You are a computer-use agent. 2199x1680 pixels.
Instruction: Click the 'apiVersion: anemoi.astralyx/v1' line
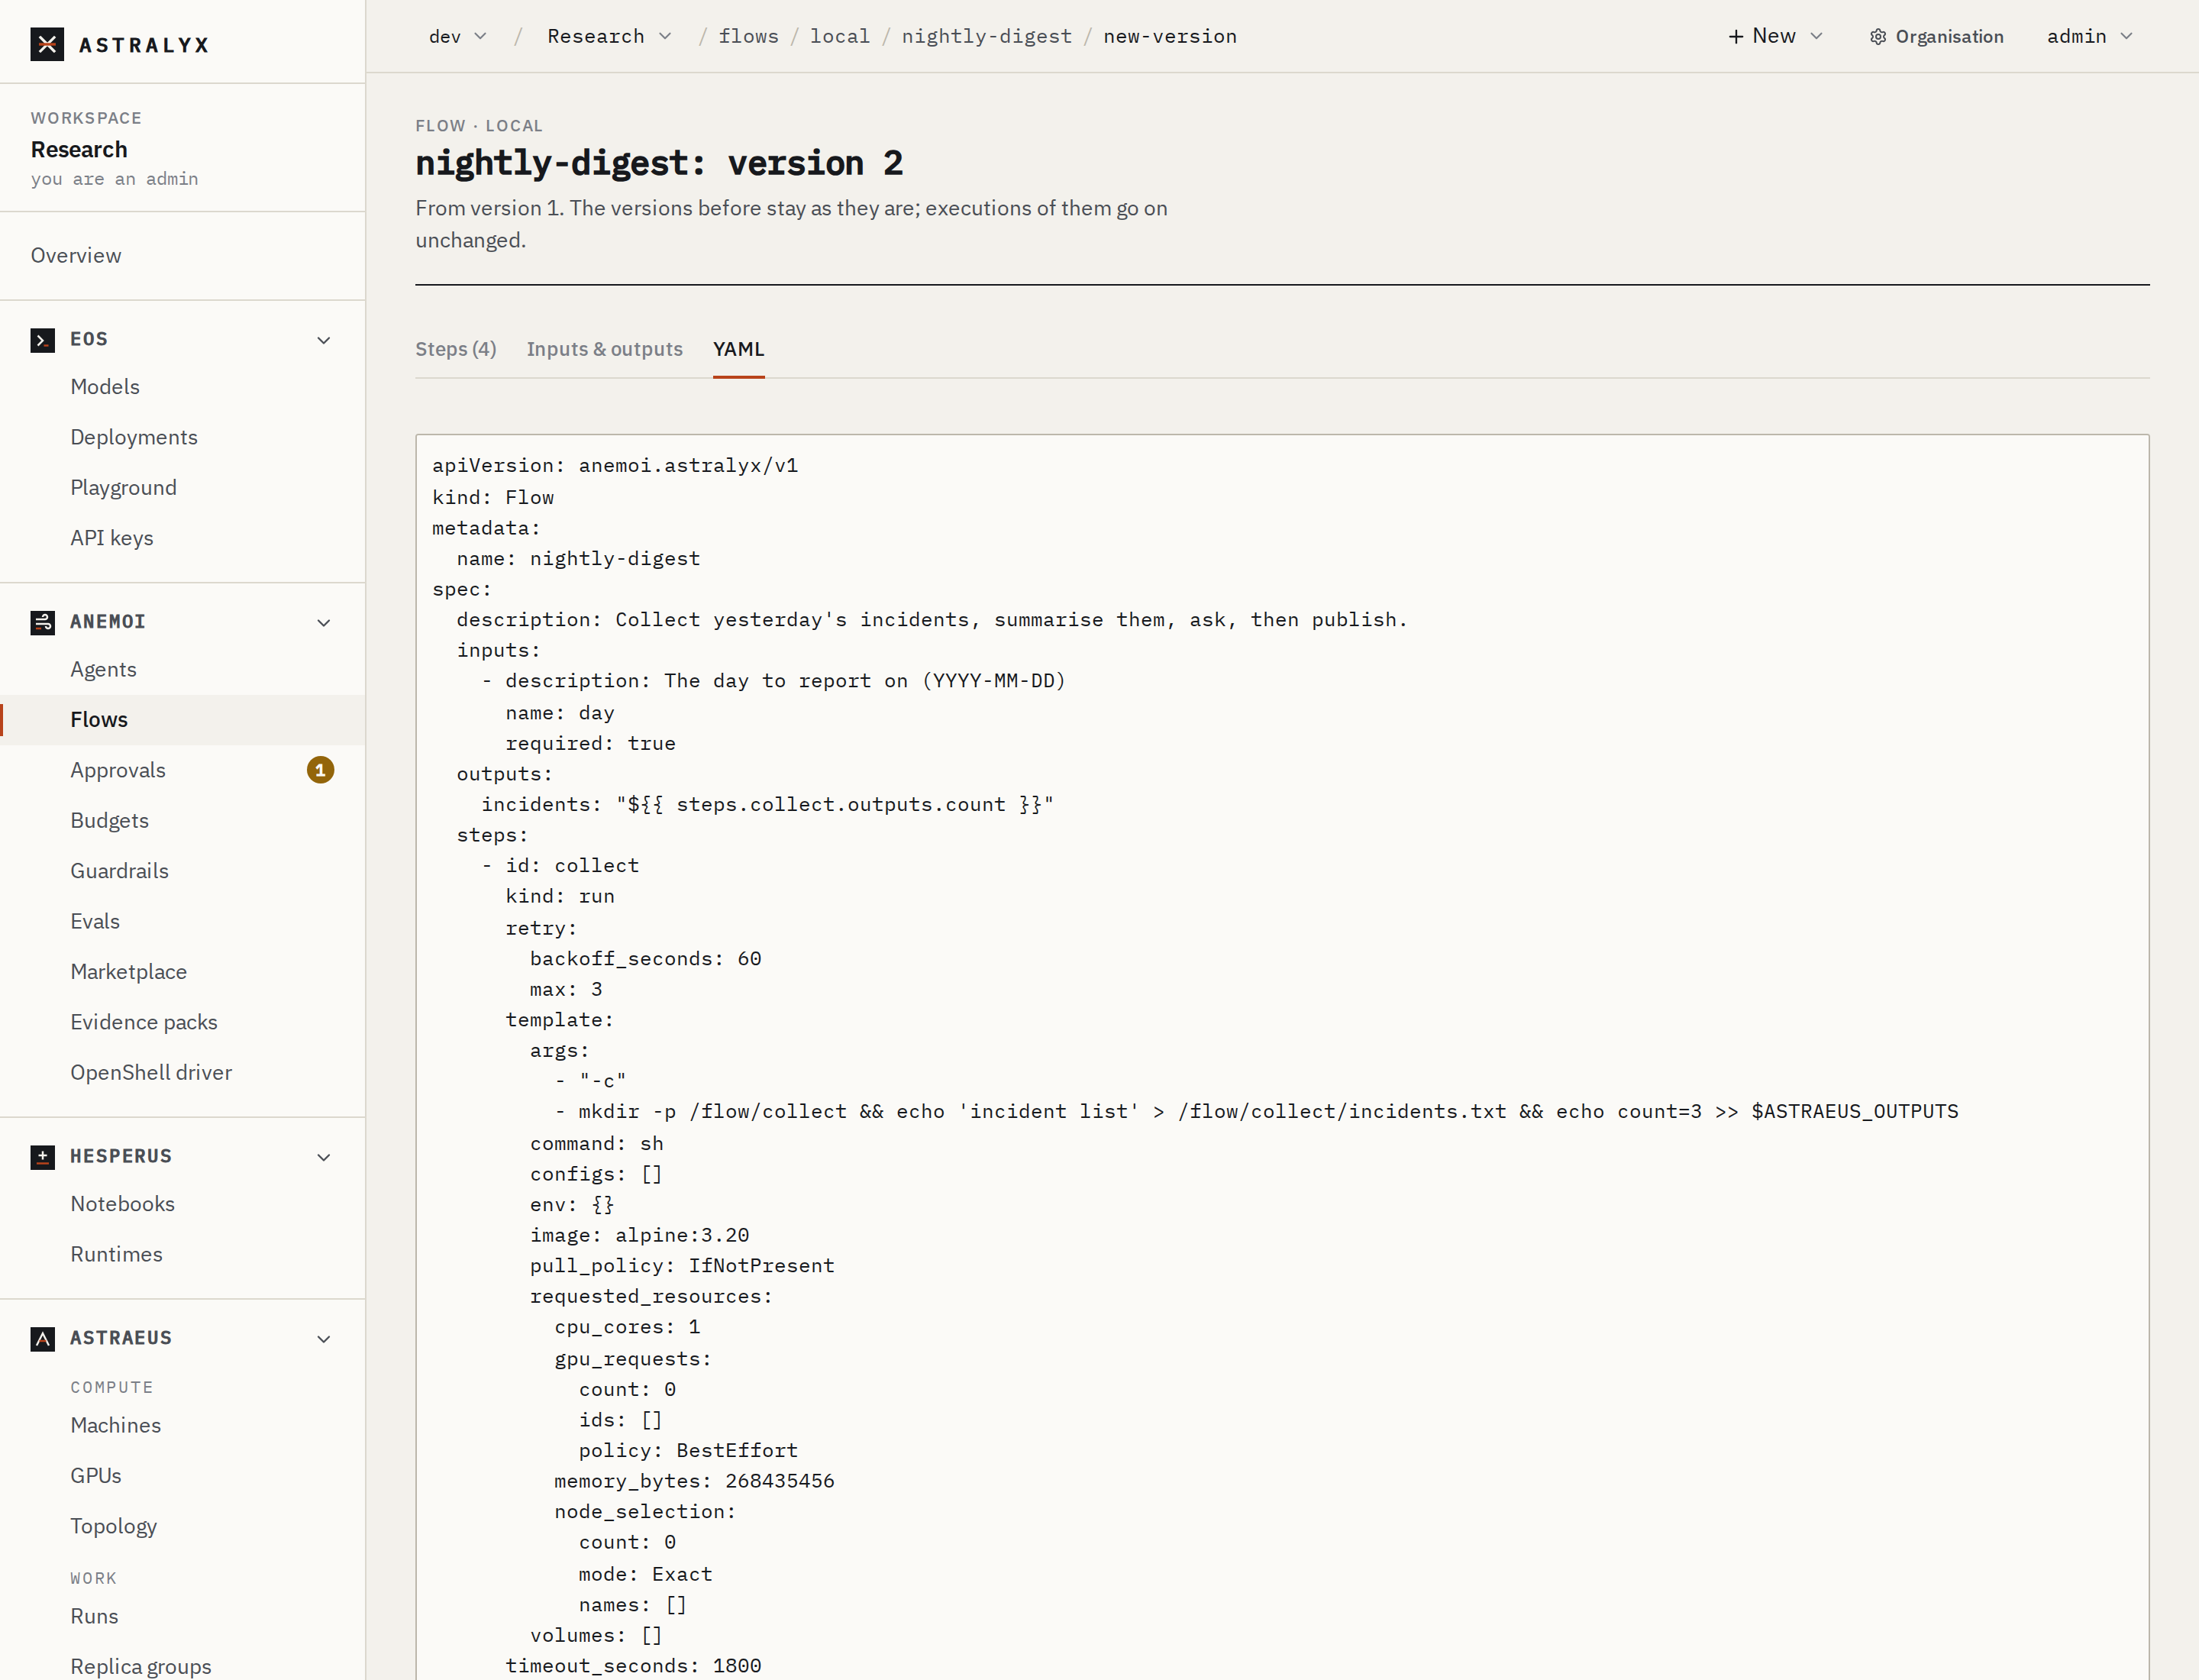615,466
